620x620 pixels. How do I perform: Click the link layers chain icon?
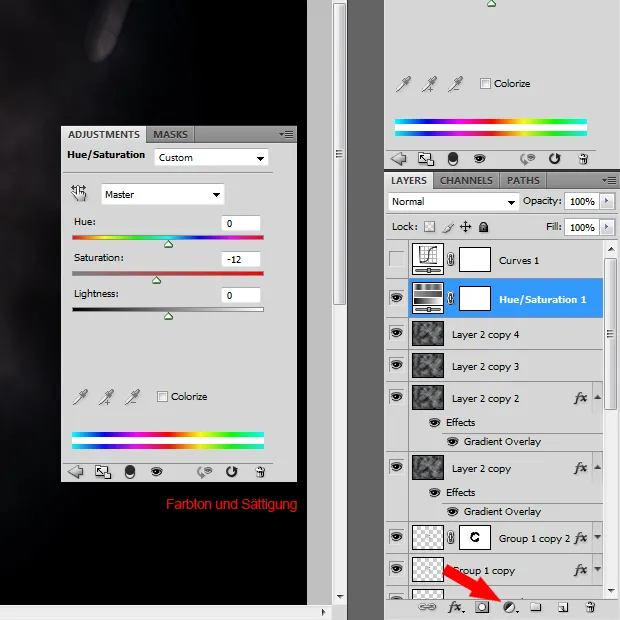[427, 607]
